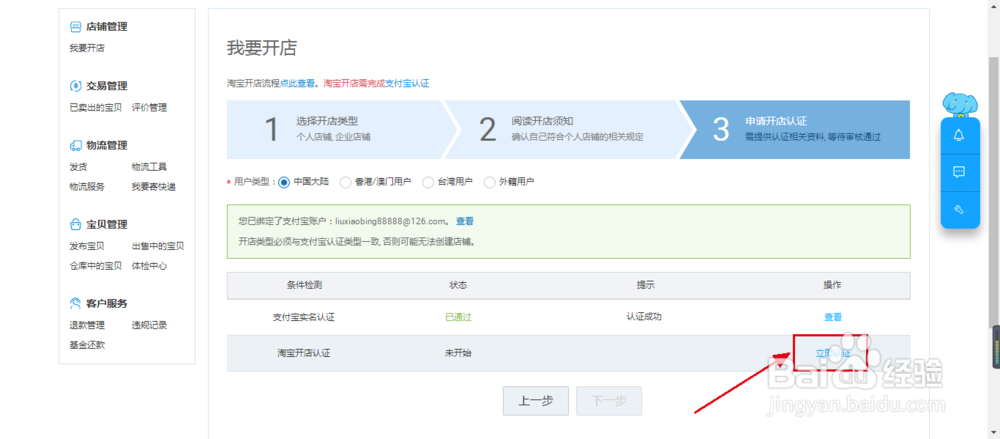
Task: Open notifications bell in floating panel
Action: [x=959, y=135]
